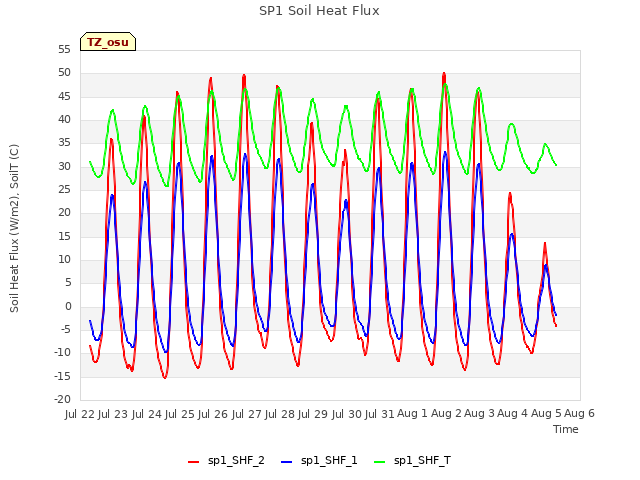Click the Aug 6 x-axis tick label

tap(579, 414)
